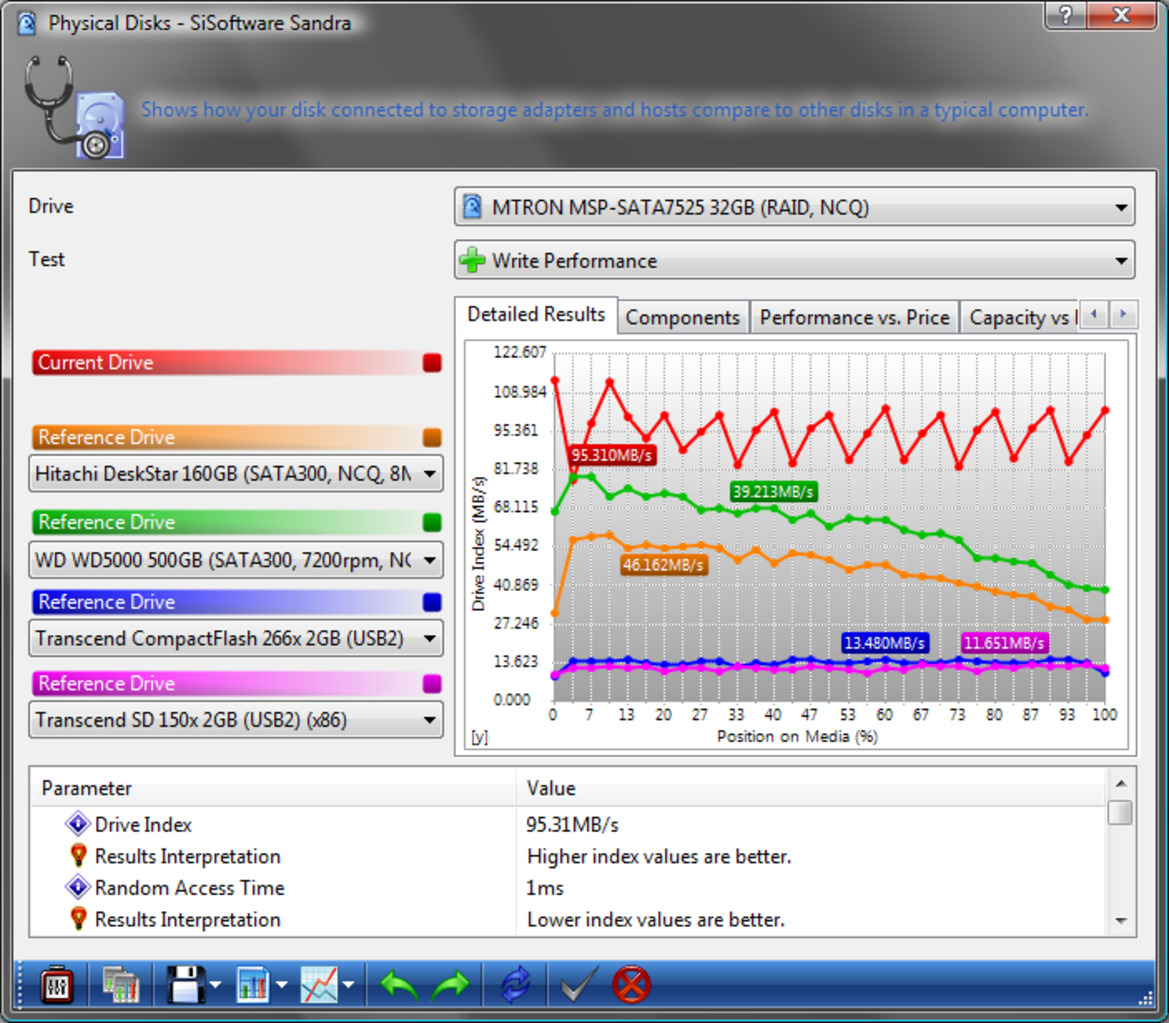
Task: Click the blue refresh icon
Action: pos(515,986)
